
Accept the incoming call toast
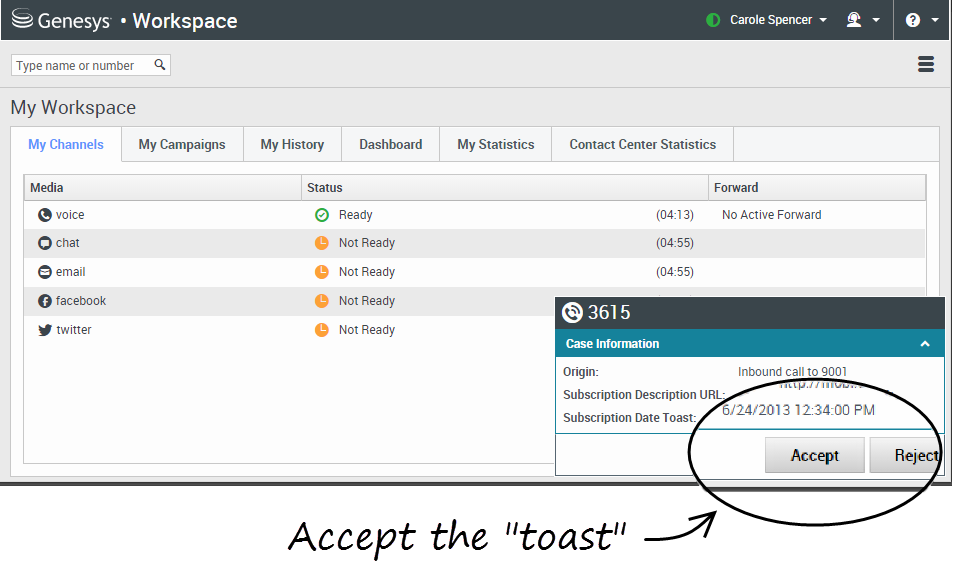(814, 455)
